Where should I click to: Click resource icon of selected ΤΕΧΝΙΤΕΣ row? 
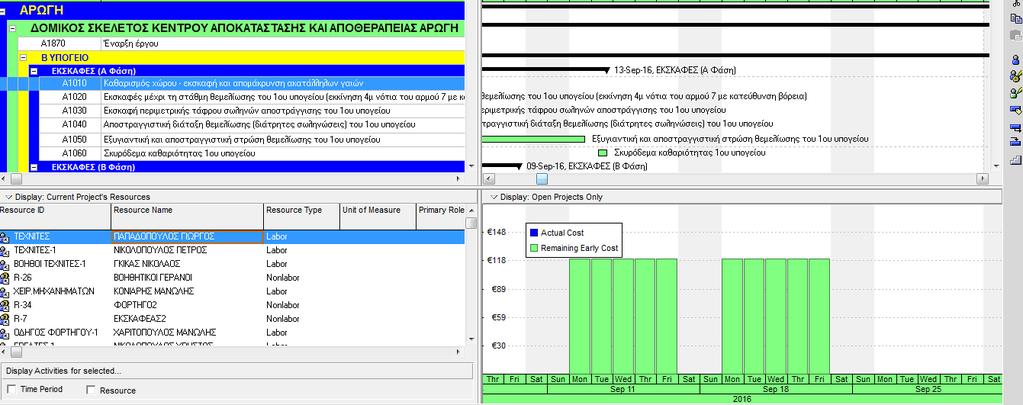tap(4, 237)
